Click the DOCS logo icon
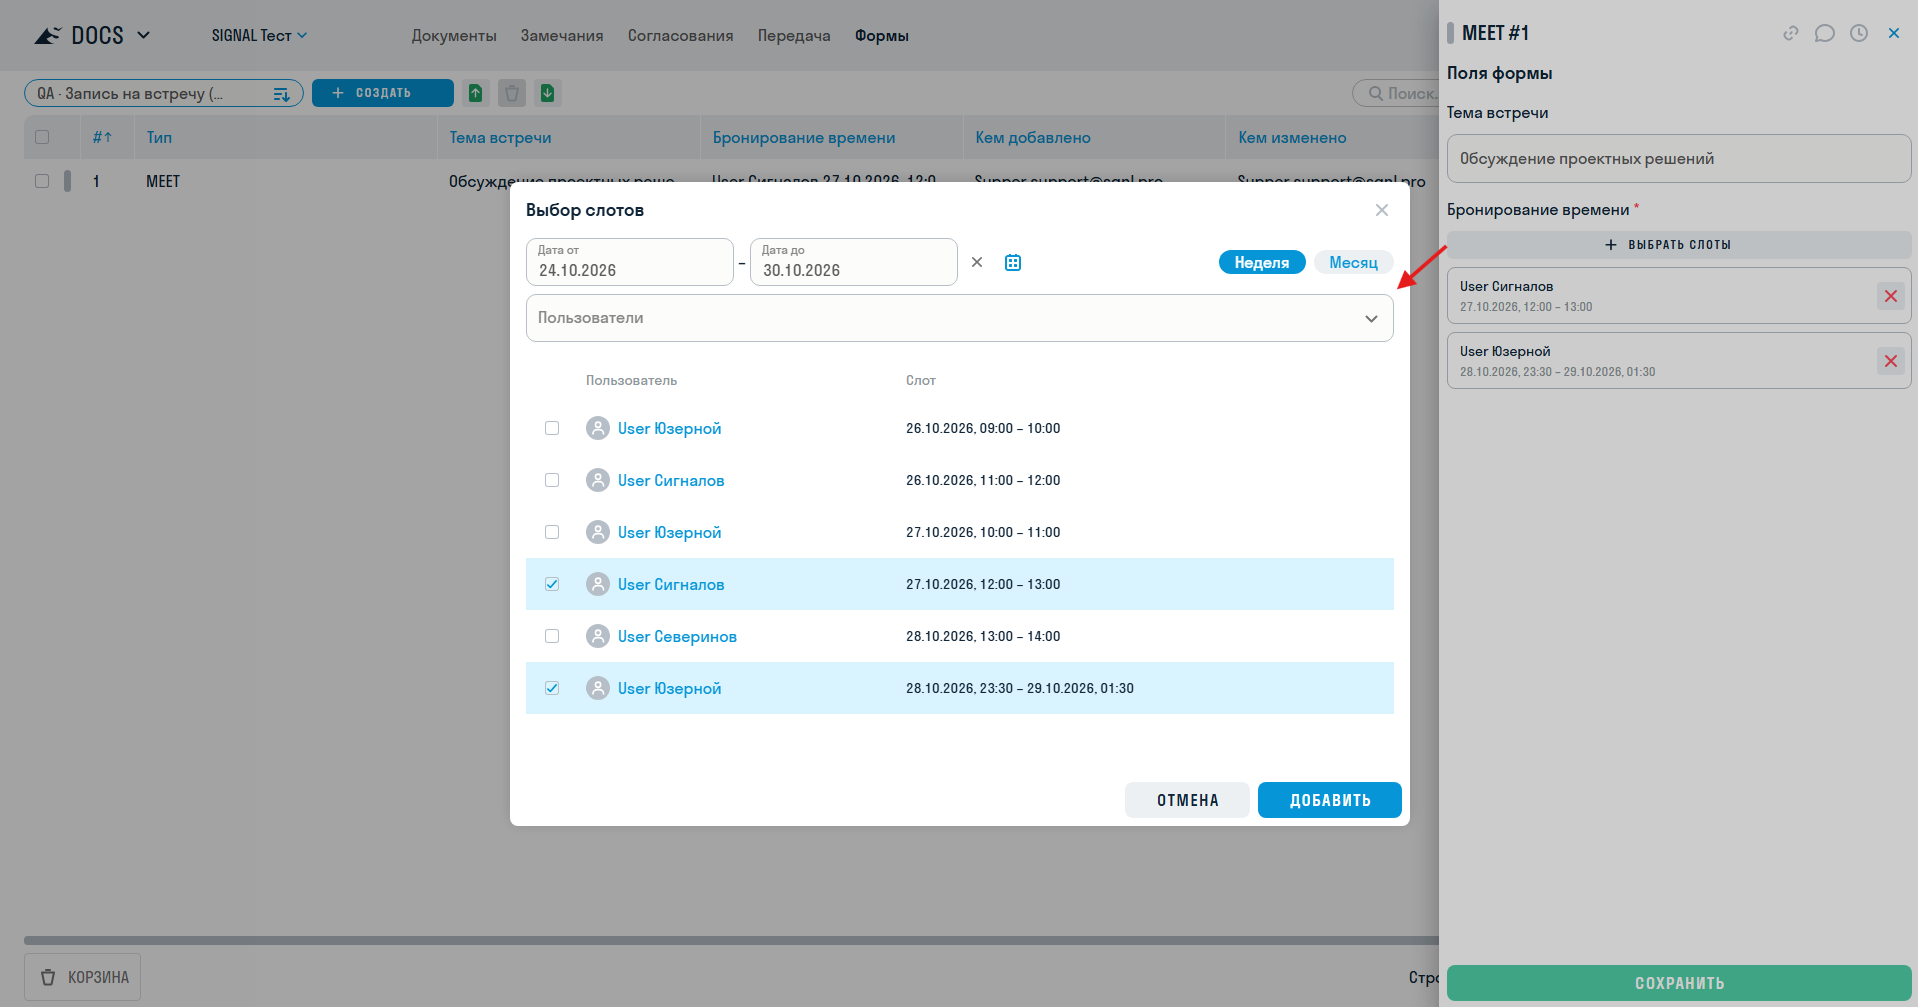Screen dimensions: 1918x1007 click(48, 36)
